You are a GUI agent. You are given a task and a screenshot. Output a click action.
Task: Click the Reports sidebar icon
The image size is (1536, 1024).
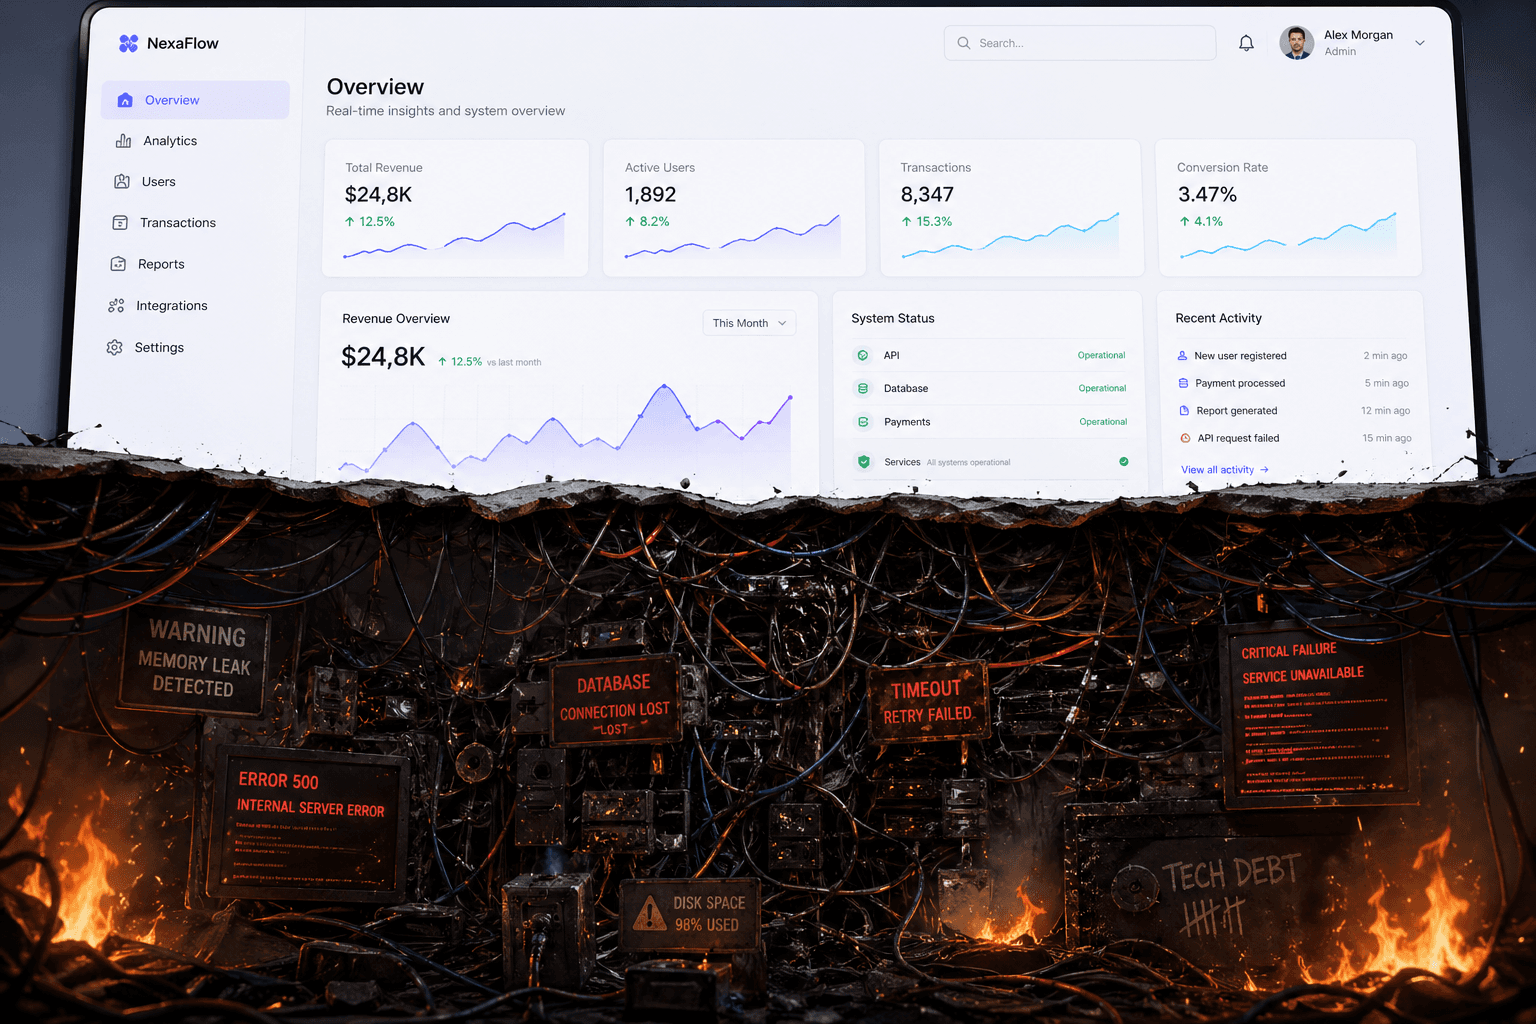(x=118, y=264)
